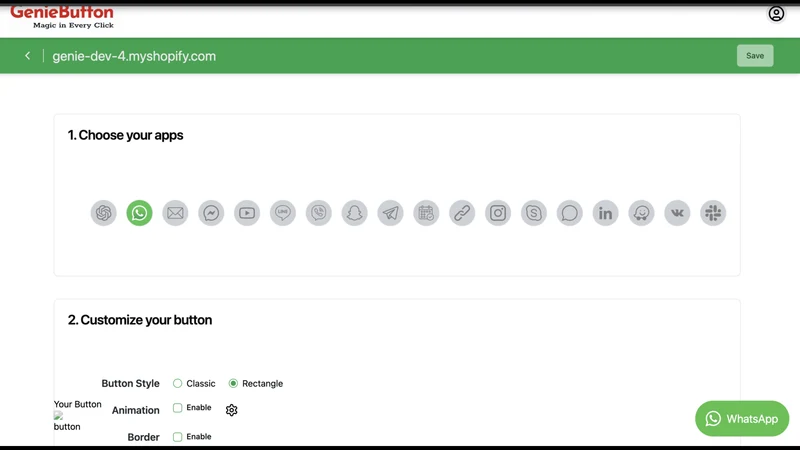Image resolution: width=800 pixels, height=450 pixels.
Task: Select the Telegram paper plane icon
Action: point(390,213)
